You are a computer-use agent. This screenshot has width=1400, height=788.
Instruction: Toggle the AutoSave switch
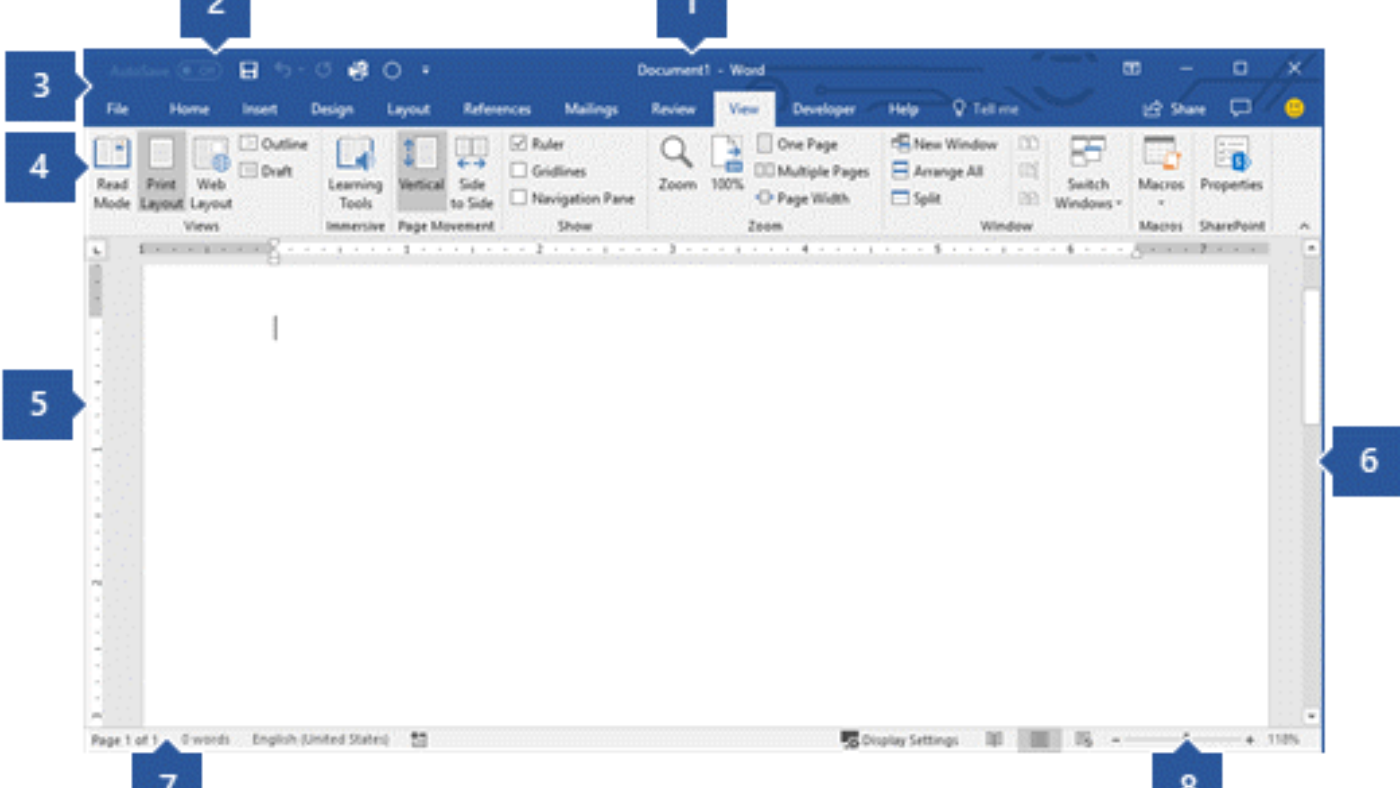click(x=198, y=71)
